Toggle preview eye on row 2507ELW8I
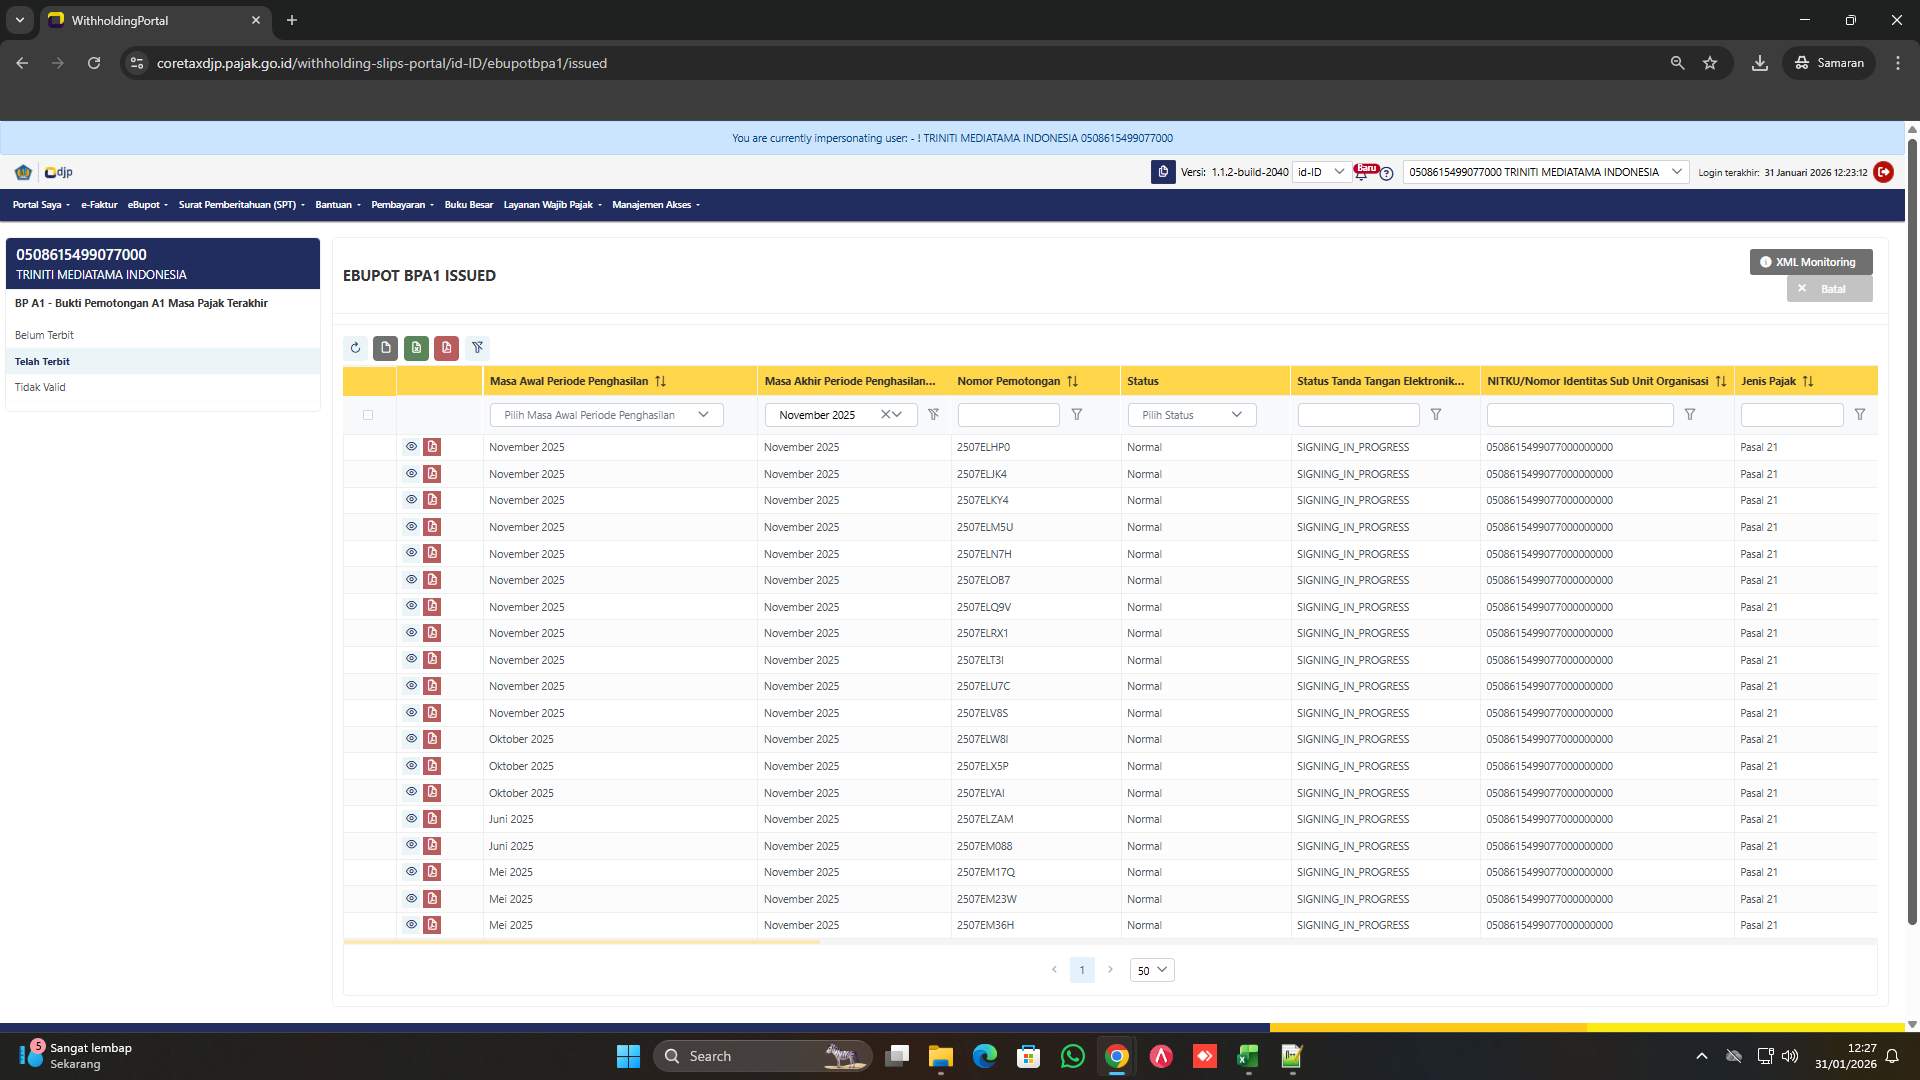 [x=411, y=739]
